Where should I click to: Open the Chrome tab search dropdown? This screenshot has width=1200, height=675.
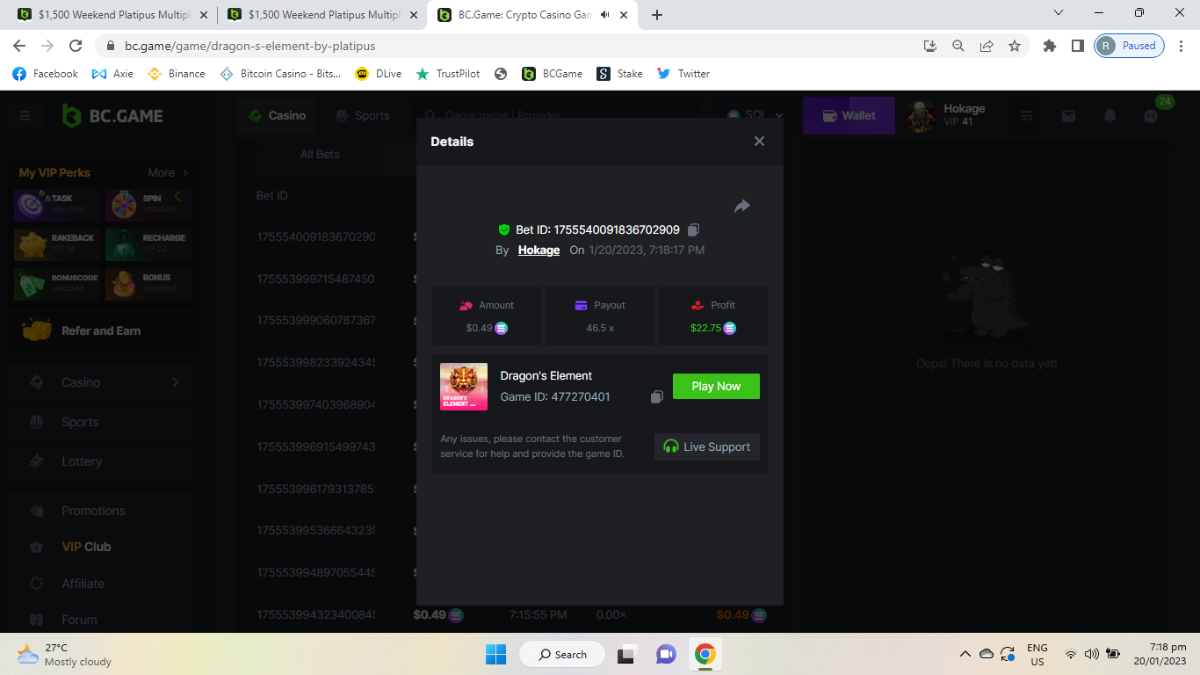pos(1059,13)
